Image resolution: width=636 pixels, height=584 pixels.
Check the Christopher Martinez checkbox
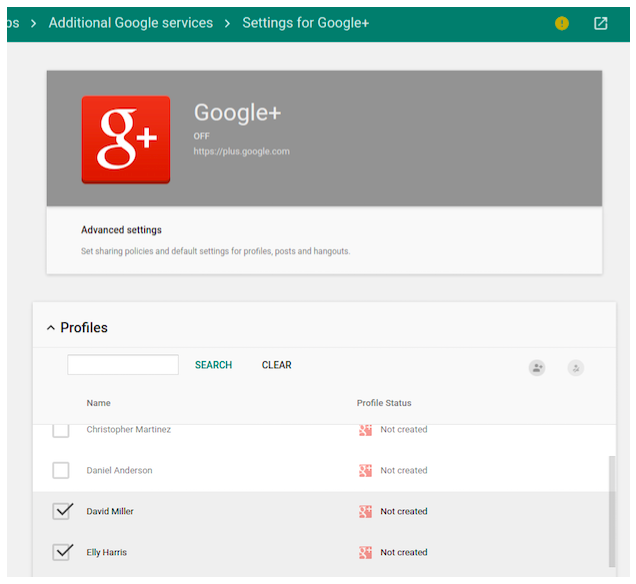[x=61, y=431]
